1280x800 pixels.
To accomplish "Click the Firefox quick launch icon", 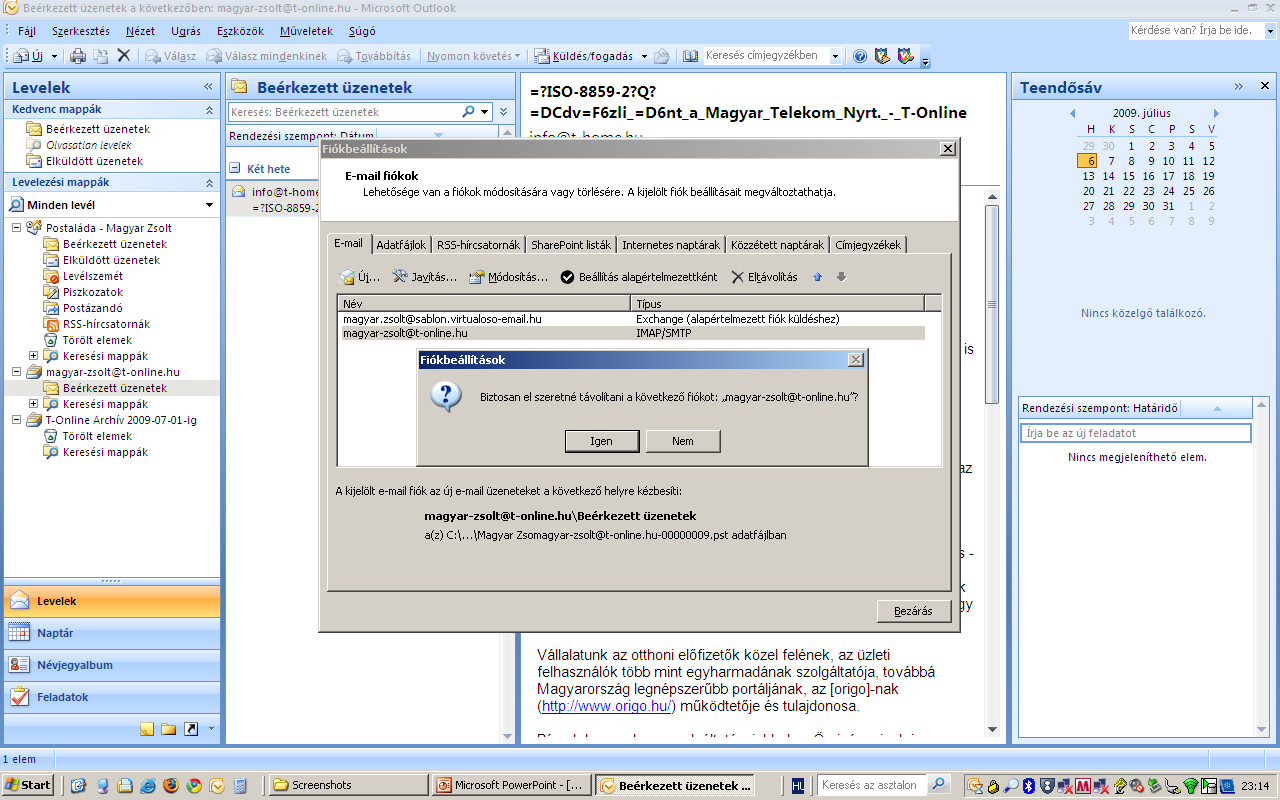I will (170, 785).
